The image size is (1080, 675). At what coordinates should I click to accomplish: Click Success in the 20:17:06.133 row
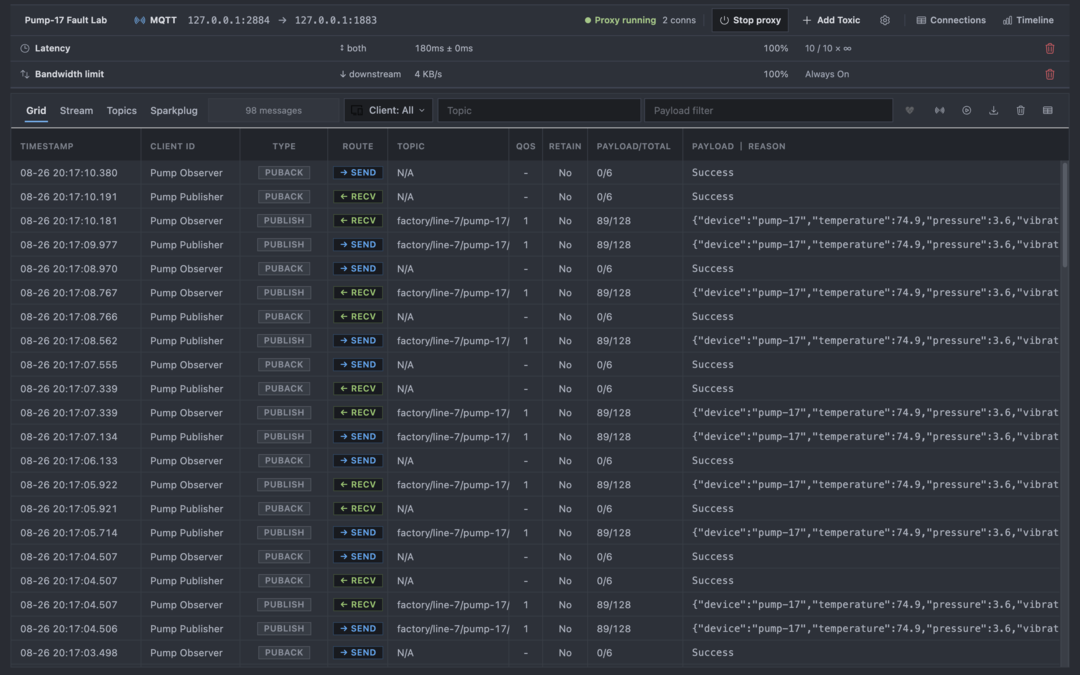pos(712,461)
